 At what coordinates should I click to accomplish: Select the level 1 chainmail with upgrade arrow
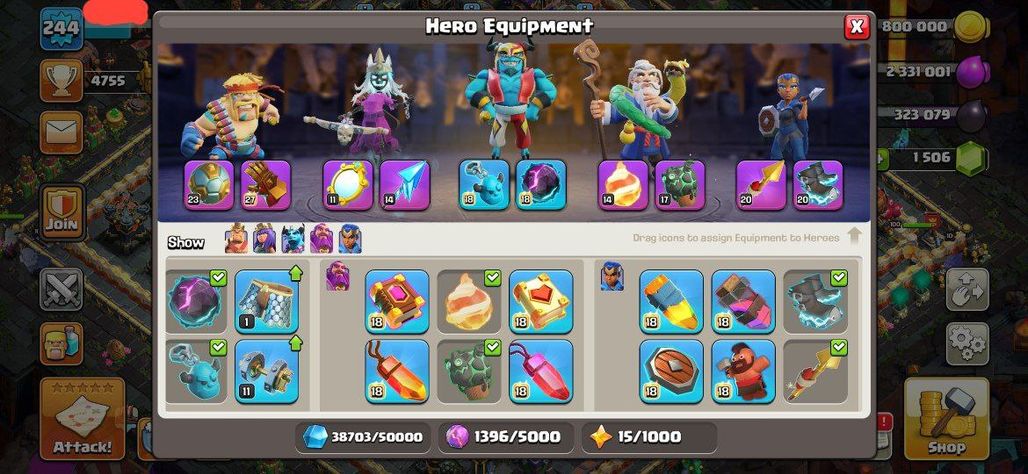pyautogui.click(x=267, y=302)
